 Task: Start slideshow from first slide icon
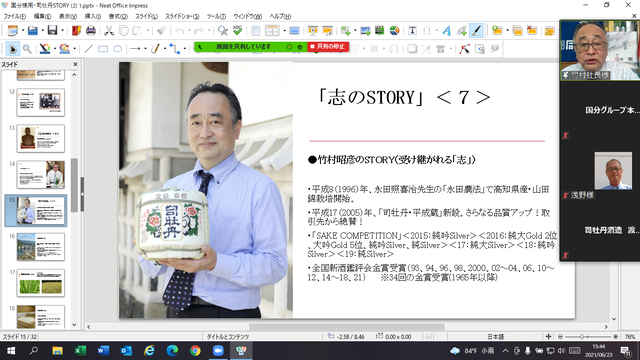(313, 31)
